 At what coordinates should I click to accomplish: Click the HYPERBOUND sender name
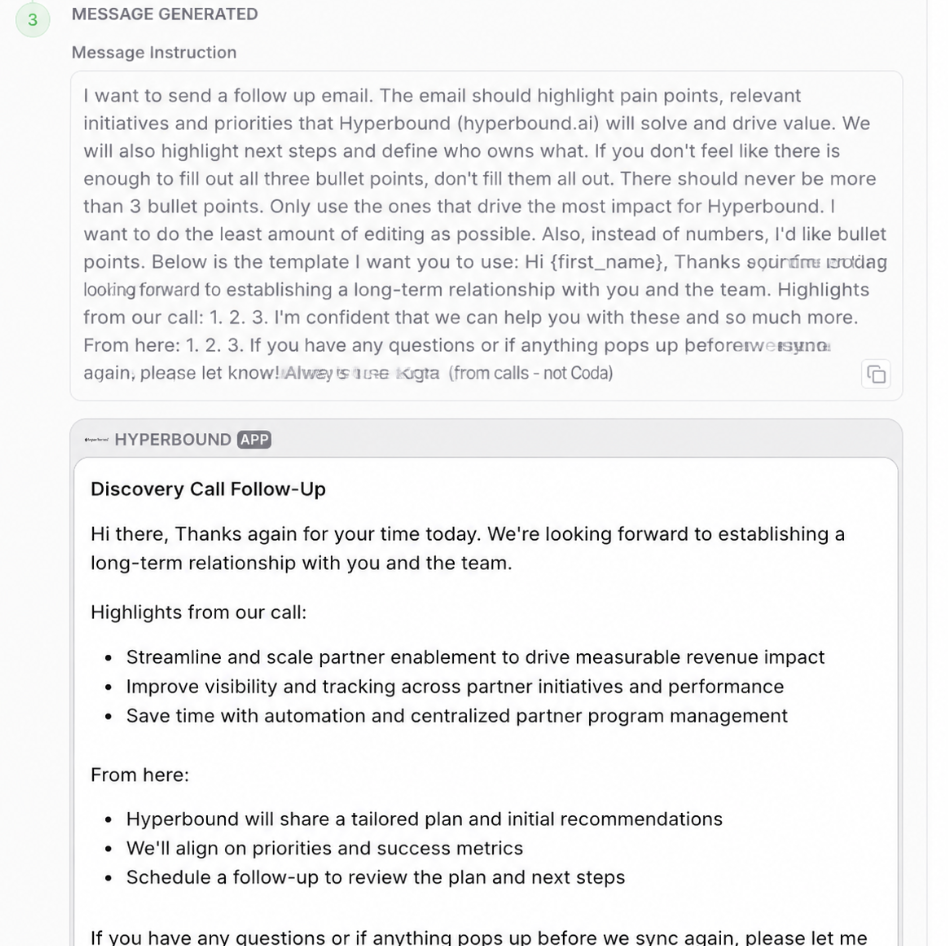pos(173,439)
